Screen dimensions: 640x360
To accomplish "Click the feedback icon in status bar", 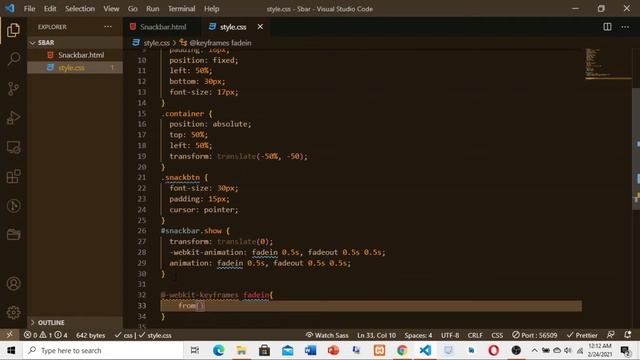I will coord(611,335).
